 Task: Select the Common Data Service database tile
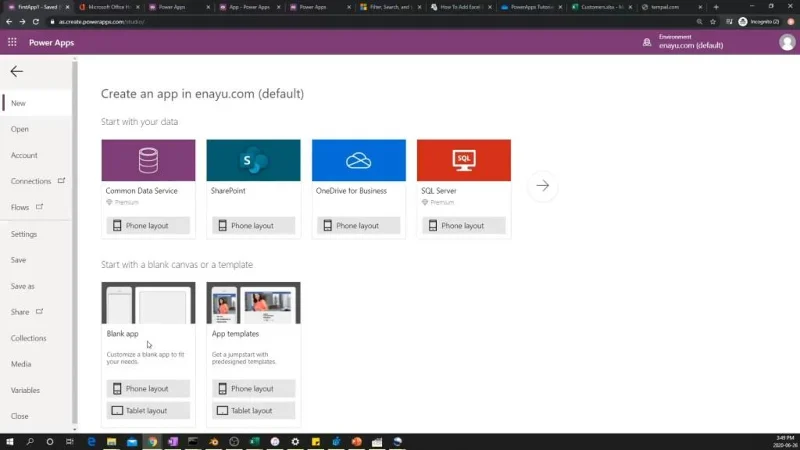[148, 160]
